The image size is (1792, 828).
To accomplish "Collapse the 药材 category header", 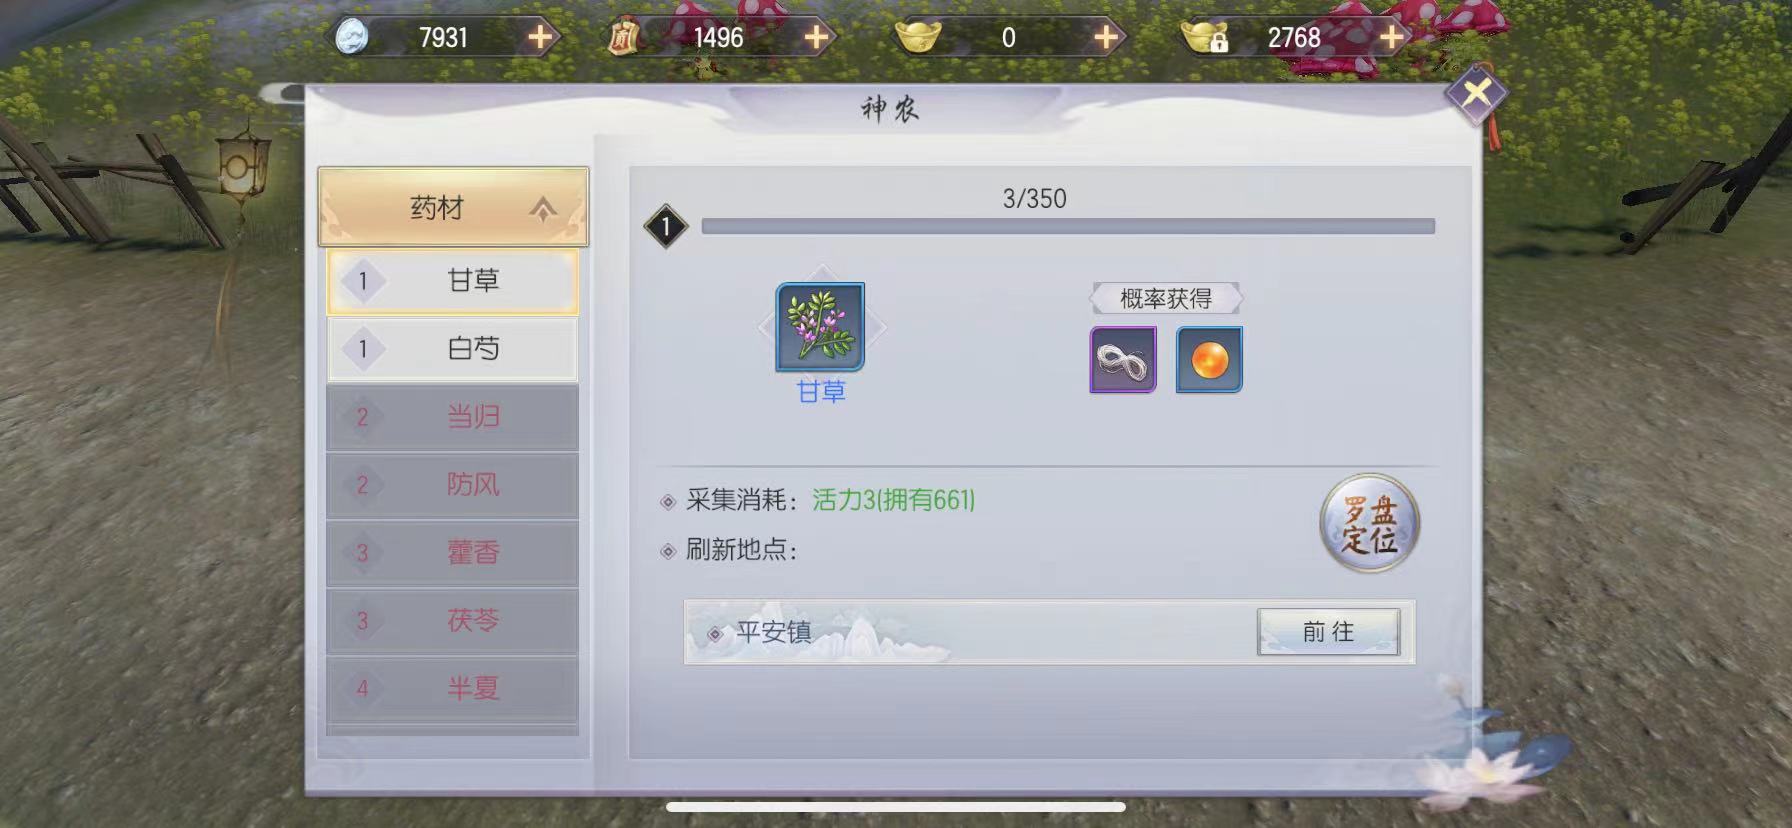I will (x=453, y=207).
